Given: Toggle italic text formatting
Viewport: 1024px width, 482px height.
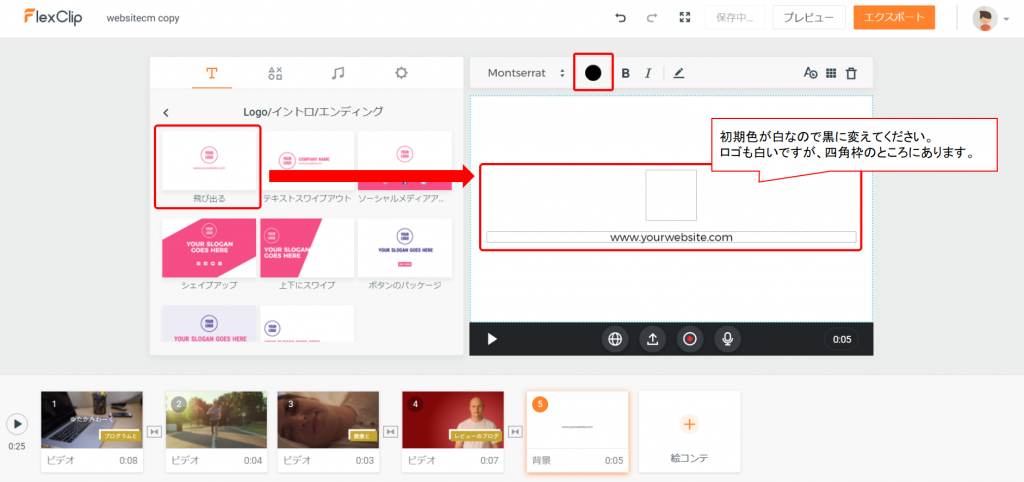Looking at the screenshot, I should 648,73.
